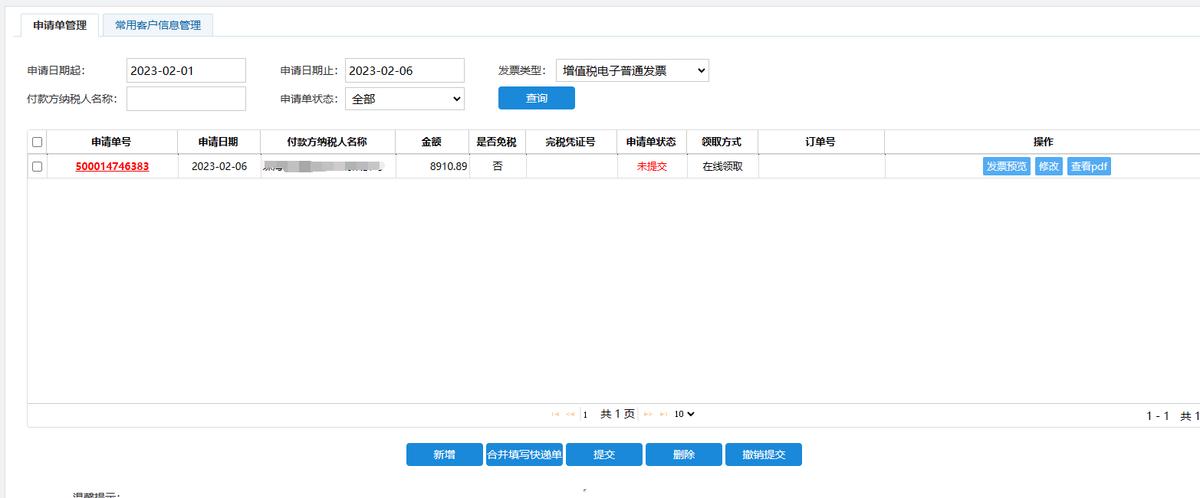The height and width of the screenshot is (498, 1200).
Task: Click the 申请单号 column header
Action: (x=112, y=142)
